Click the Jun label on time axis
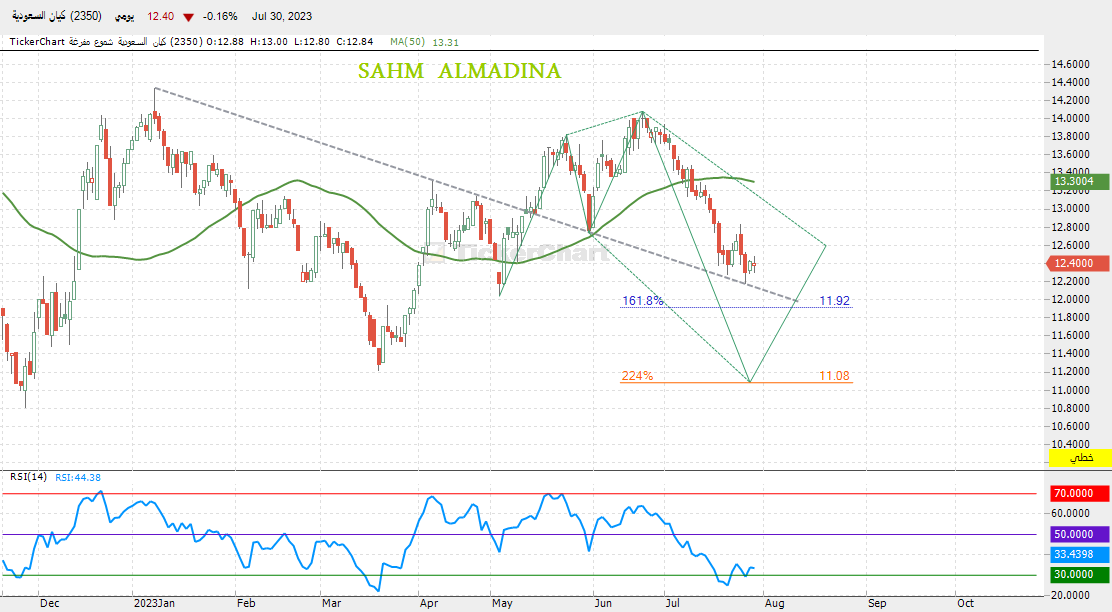Screen dimensions: 1112x612 [603, 603]
